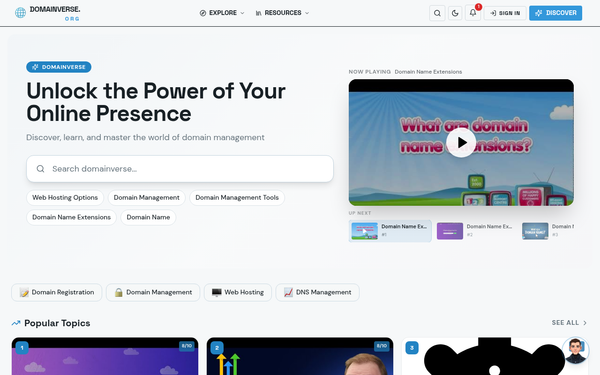The image size is (600, 375).
Task: Click the padlock icon on Domain Management
Action: pos(119,293)
